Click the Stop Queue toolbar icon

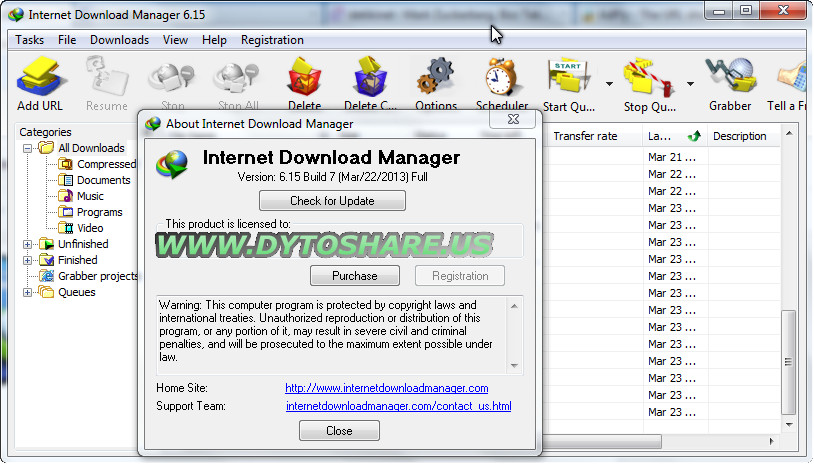coord(649,78)
